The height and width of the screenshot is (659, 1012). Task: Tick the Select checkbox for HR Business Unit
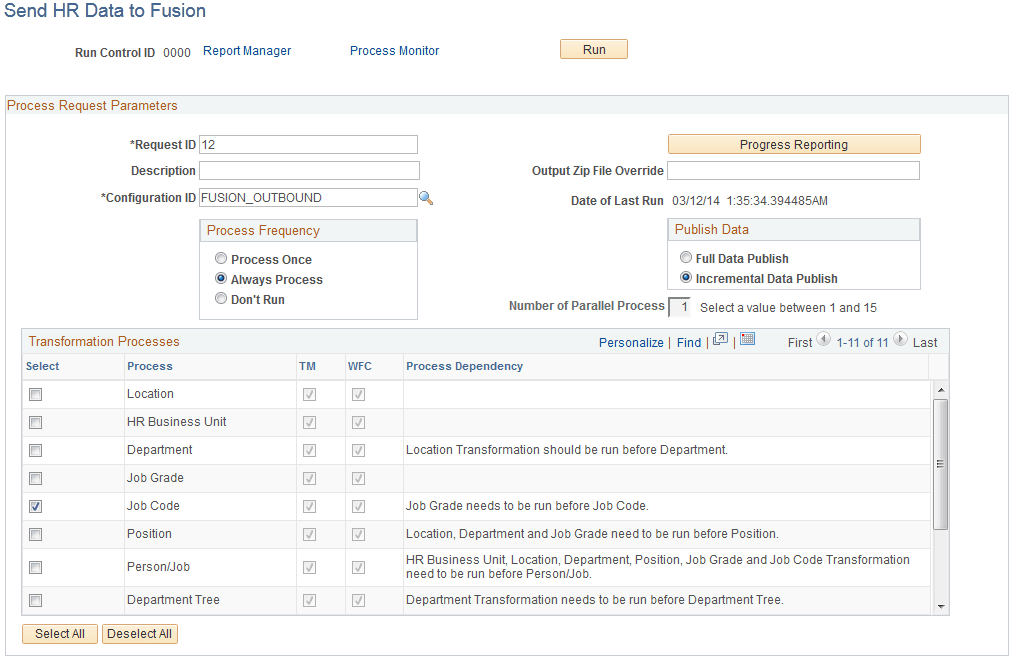point(35,423)
